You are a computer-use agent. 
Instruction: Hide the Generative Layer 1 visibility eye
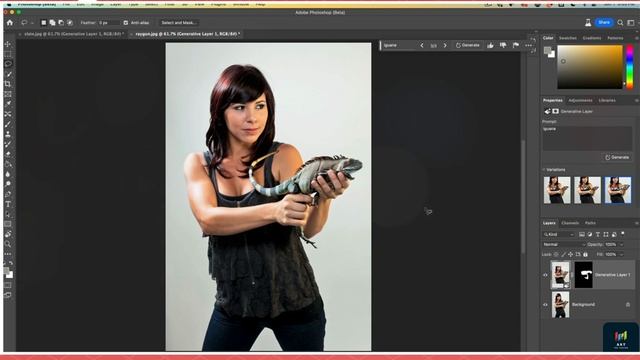(x=545, y=275)
